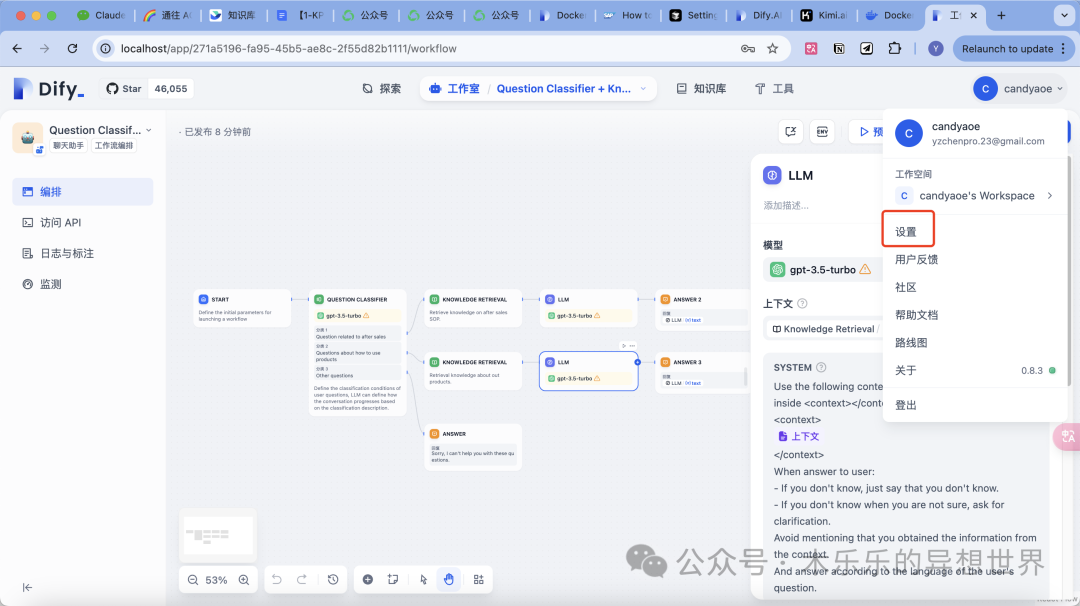
Task: Click 关于 version entry
Action: (975, 370)
